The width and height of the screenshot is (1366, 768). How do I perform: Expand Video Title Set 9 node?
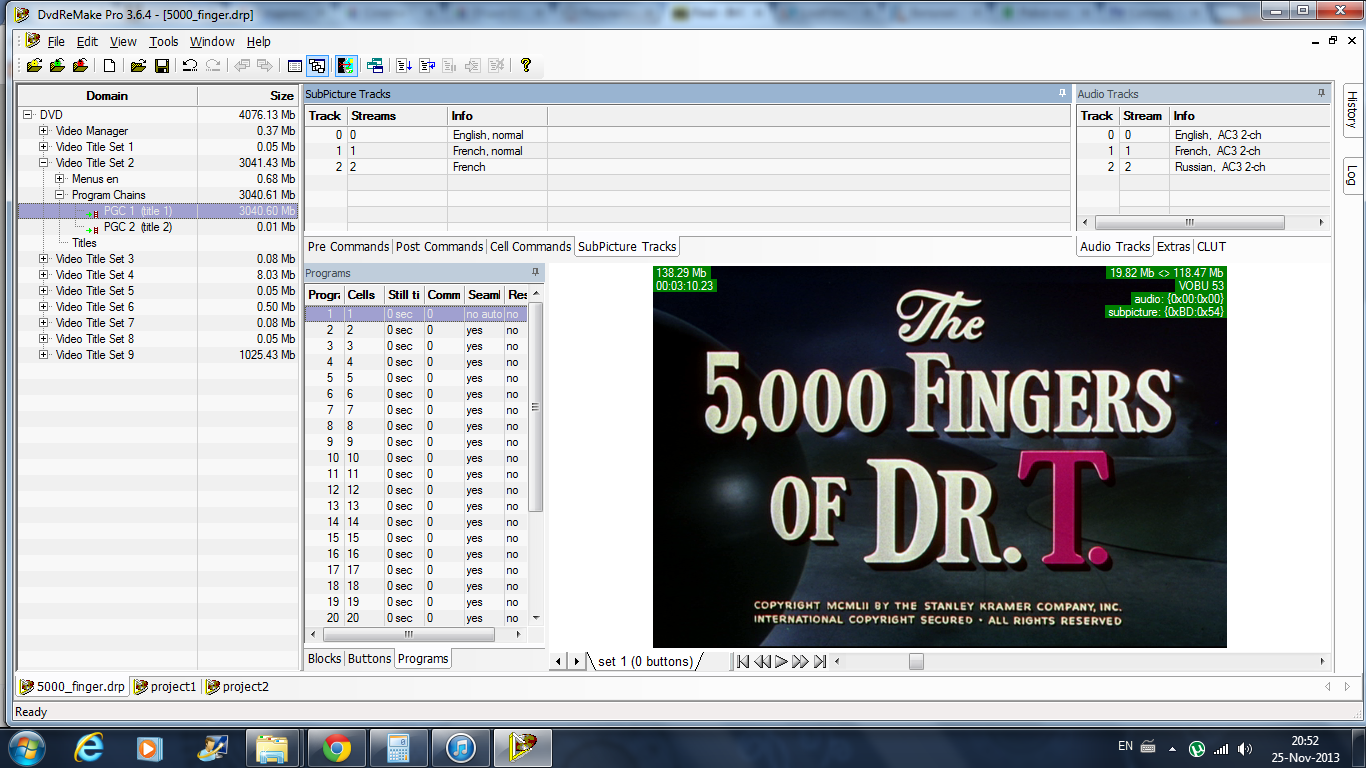tap(44, 355)
